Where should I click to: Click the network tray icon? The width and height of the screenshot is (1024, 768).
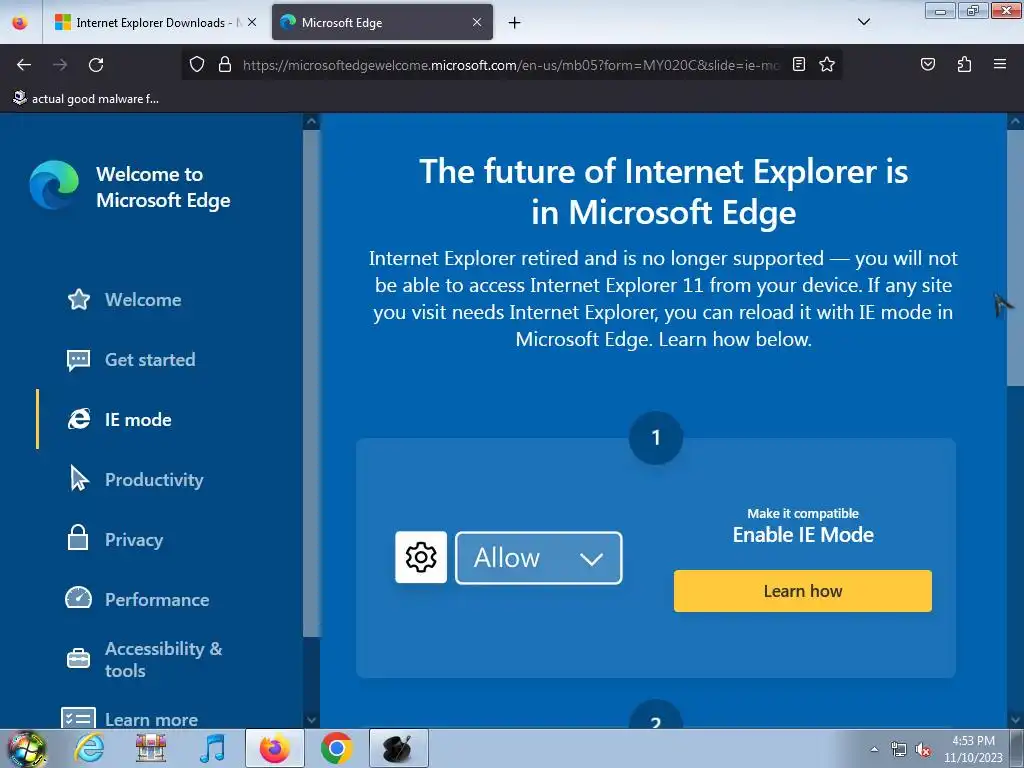click(x=899, y=750)
